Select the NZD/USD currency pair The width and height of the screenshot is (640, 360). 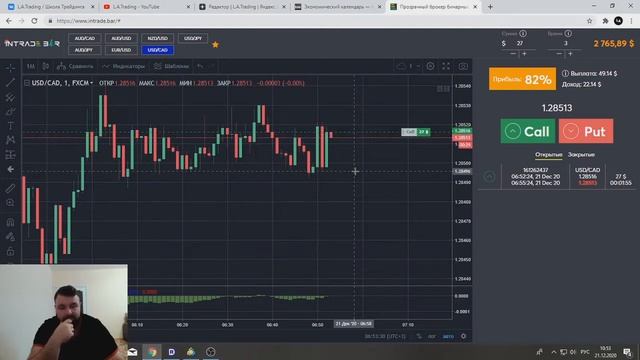click(x=158, y=38)
